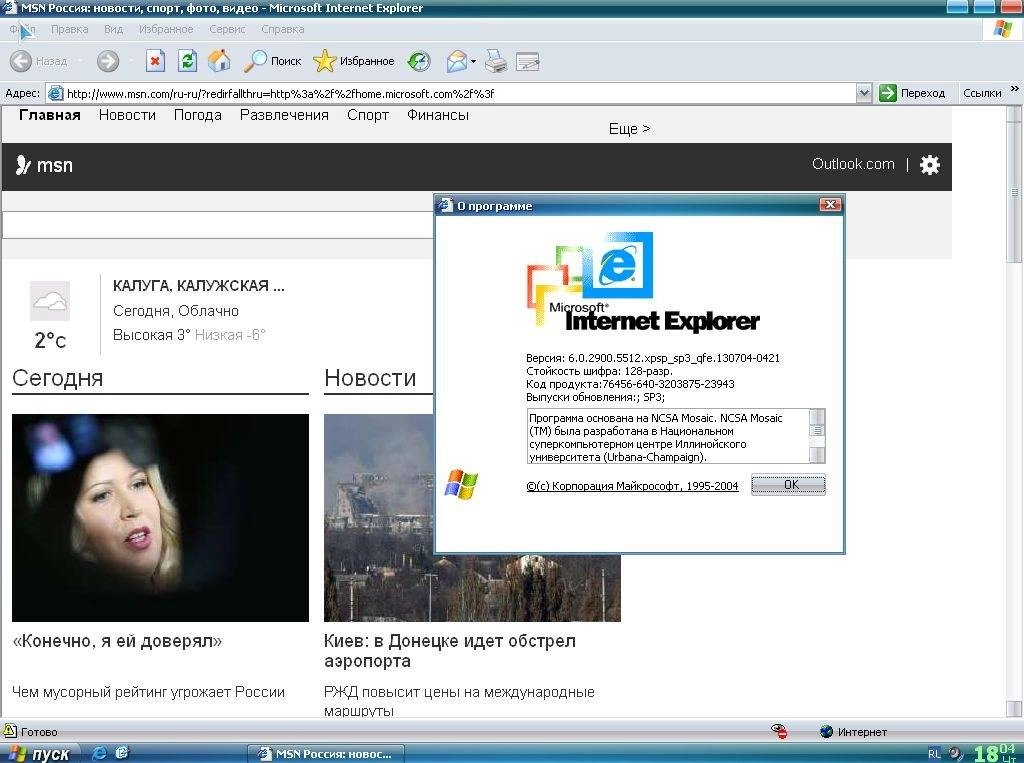Print the page using printer icon
Viewport: 1024px width, 763px height.
(x=496, y=61)
